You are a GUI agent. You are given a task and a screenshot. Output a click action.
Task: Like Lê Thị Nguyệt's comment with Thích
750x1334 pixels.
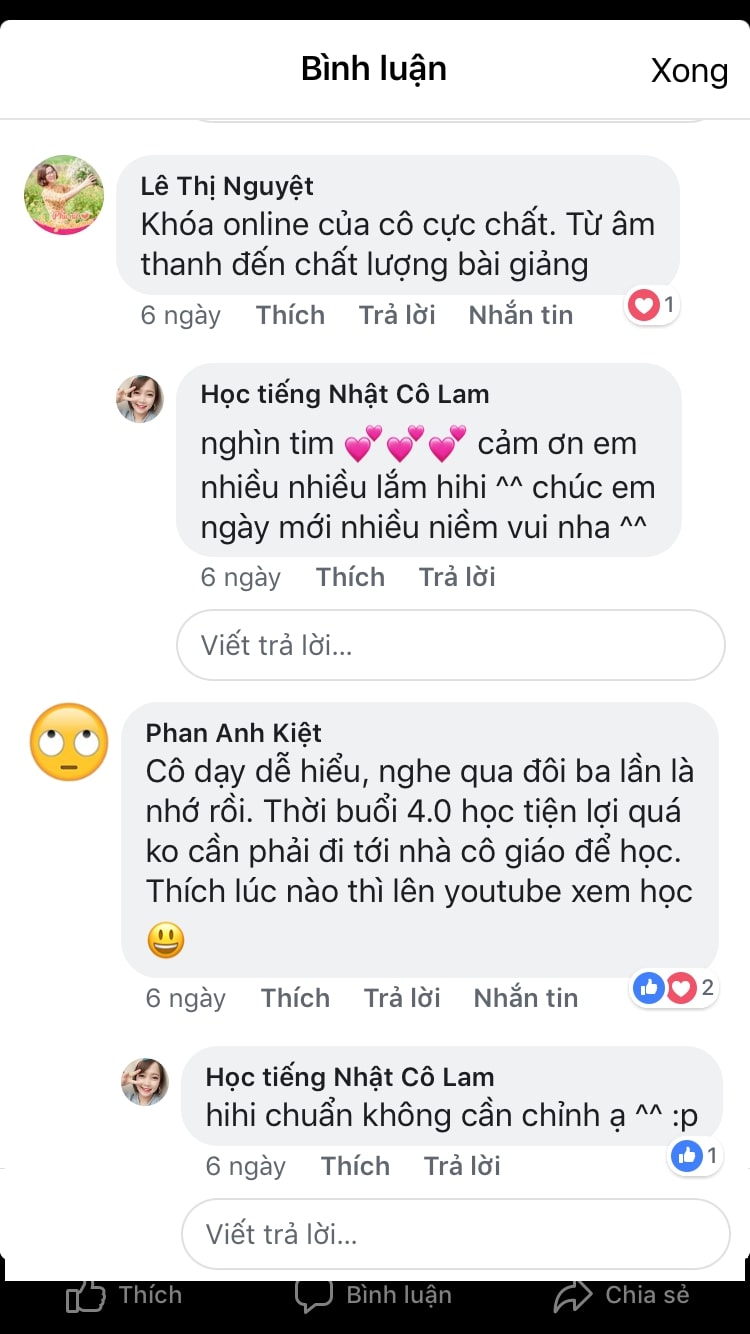tap(290, 315)
